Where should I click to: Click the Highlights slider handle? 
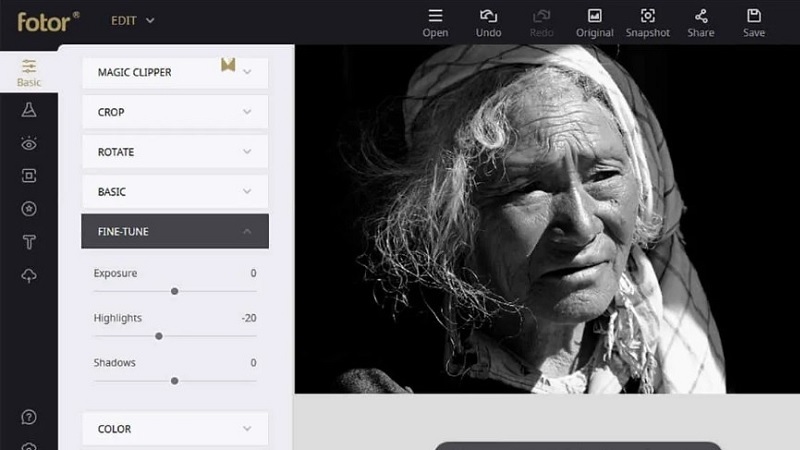coord(159,336)
